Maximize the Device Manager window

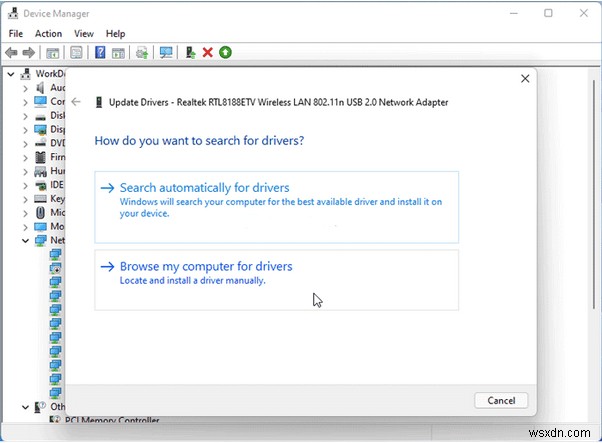(x=548, y=13)
